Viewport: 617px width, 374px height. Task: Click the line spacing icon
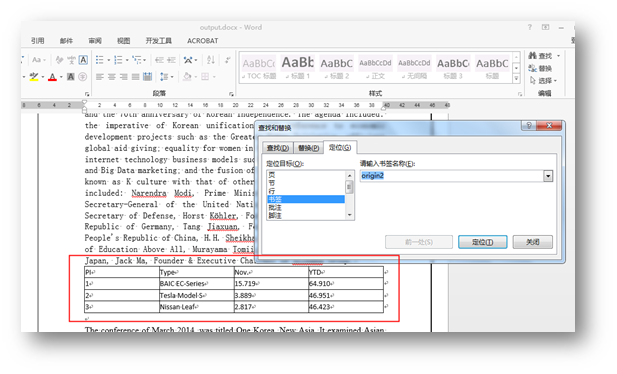pos(164,77)
